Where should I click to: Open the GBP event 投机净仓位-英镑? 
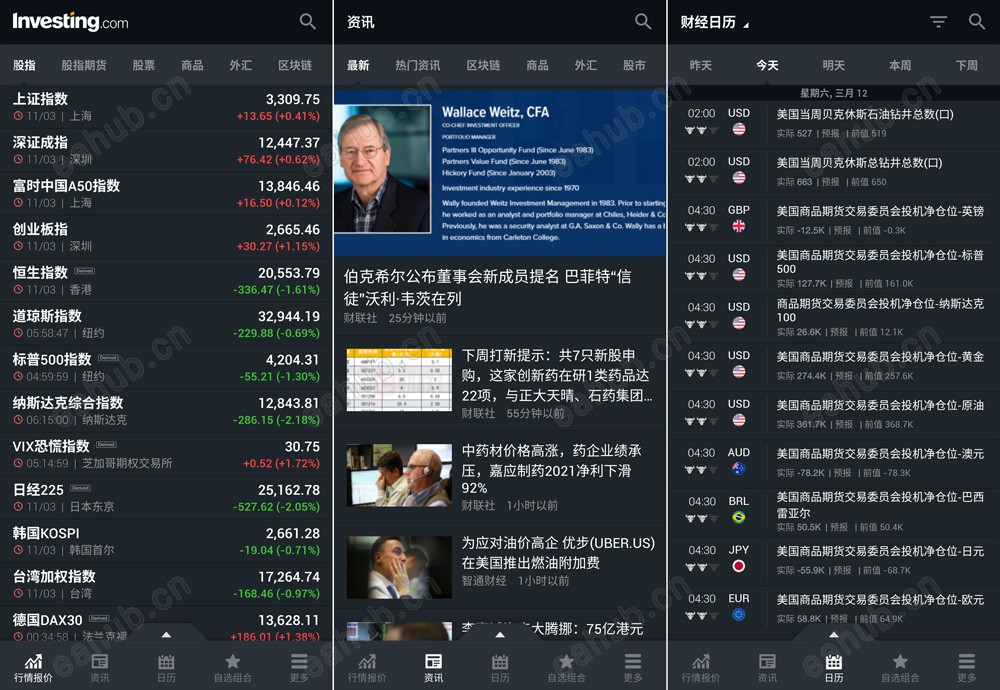(x=834, y=221)
